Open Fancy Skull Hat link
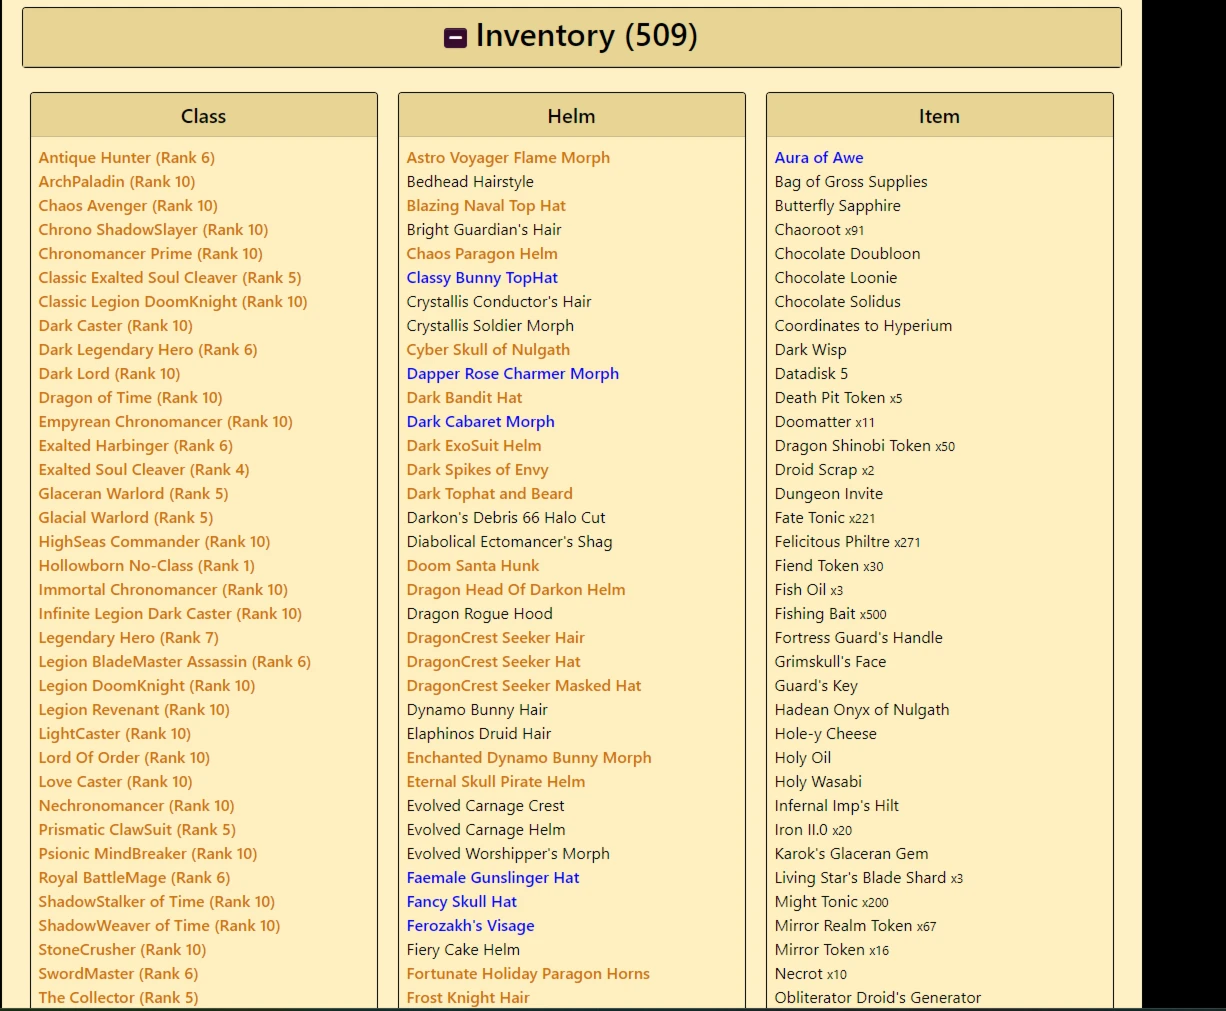Screen dimensions: 1226x1011 point(462,902)
